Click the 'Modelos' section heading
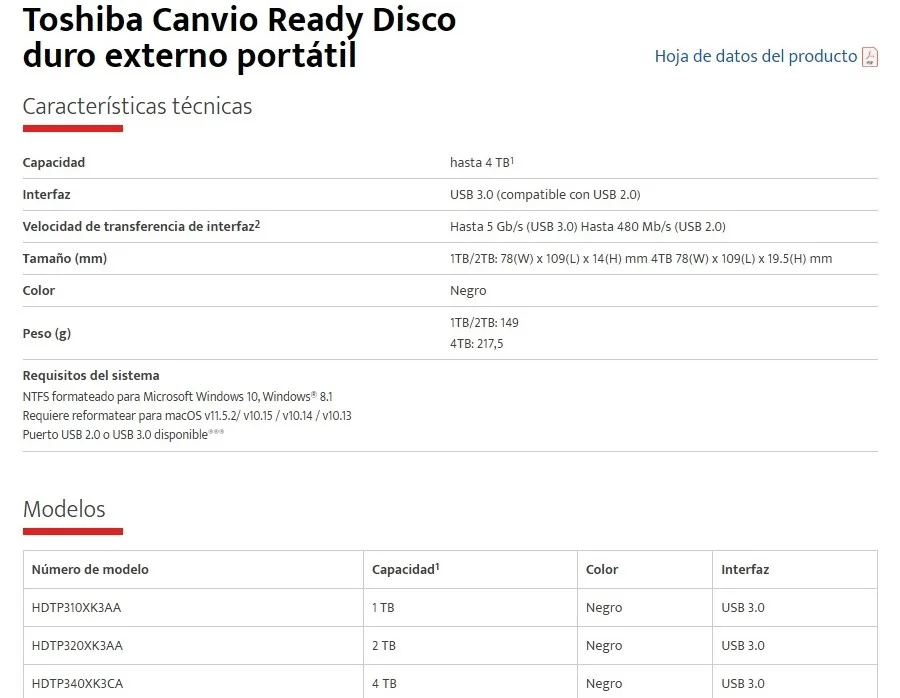 [64, 509]
